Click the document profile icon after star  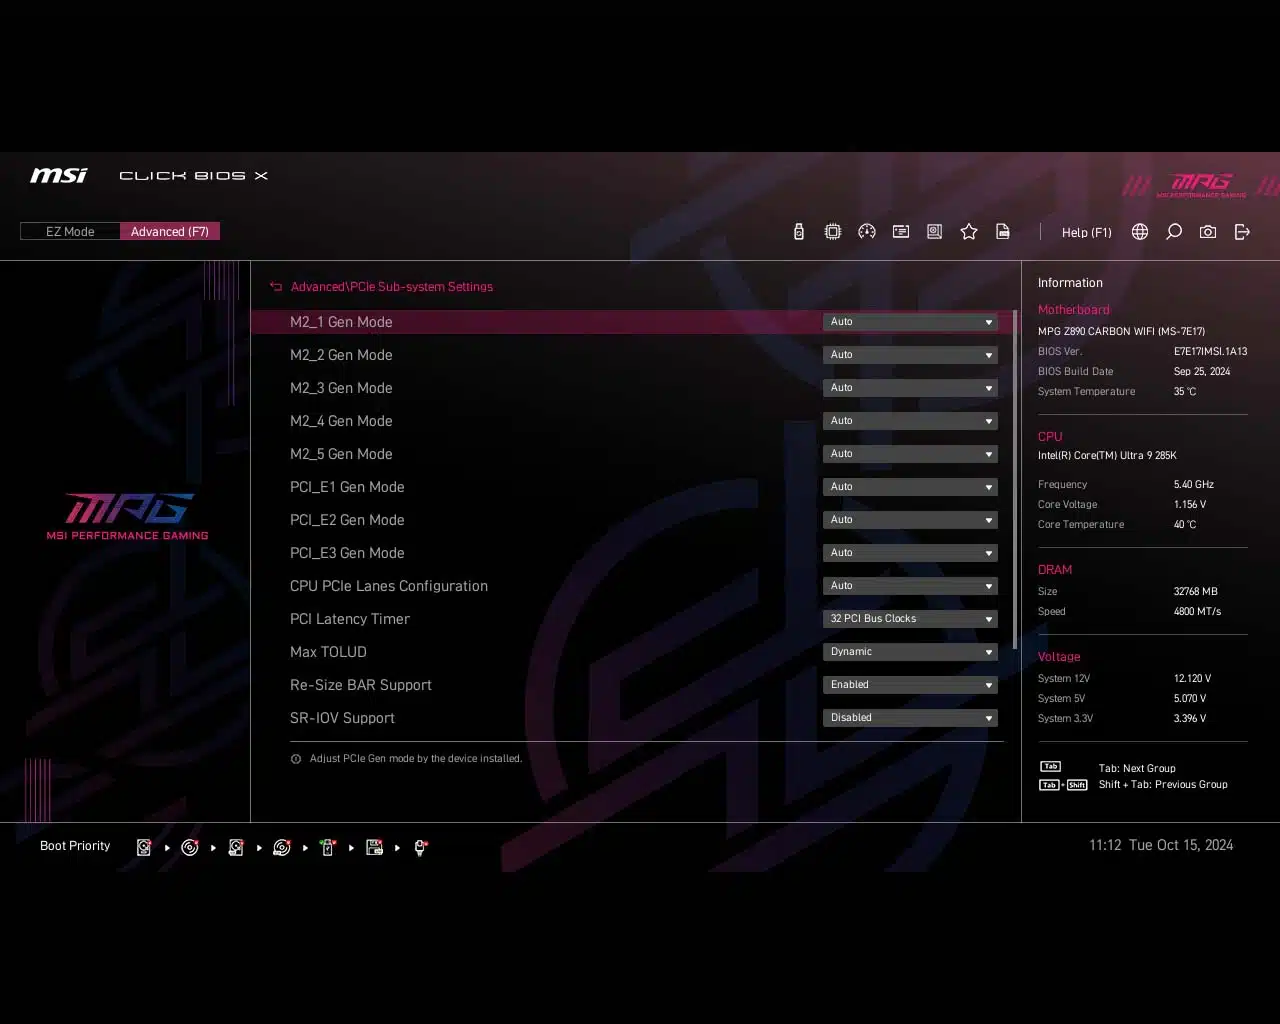pos(1003,232)
